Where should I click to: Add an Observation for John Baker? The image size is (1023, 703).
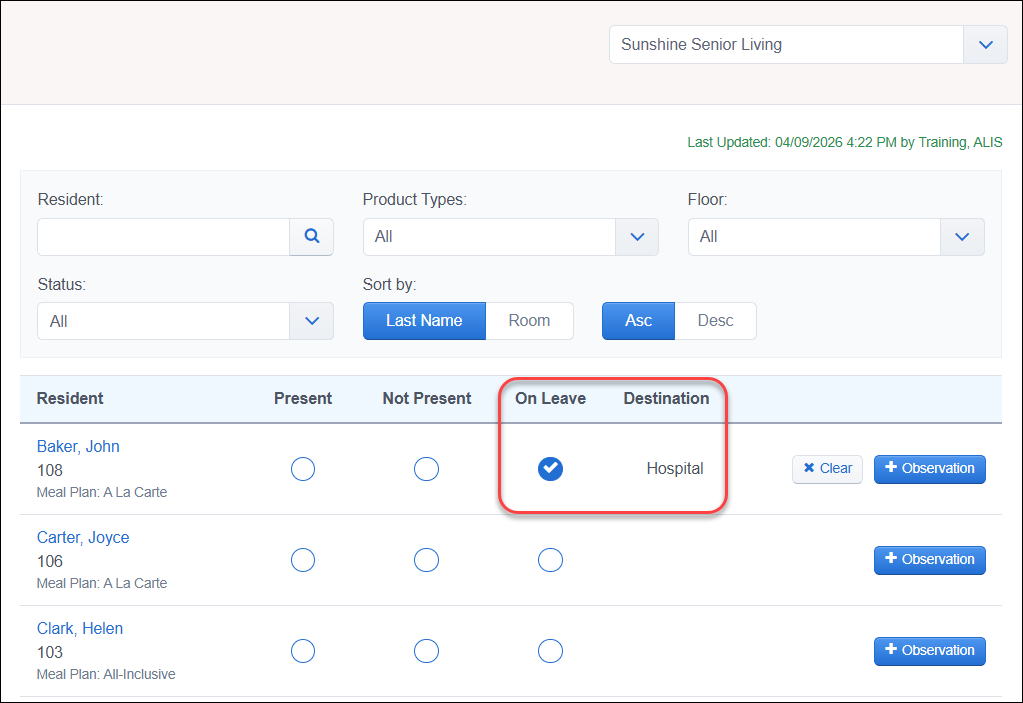[x=930, y=469]
